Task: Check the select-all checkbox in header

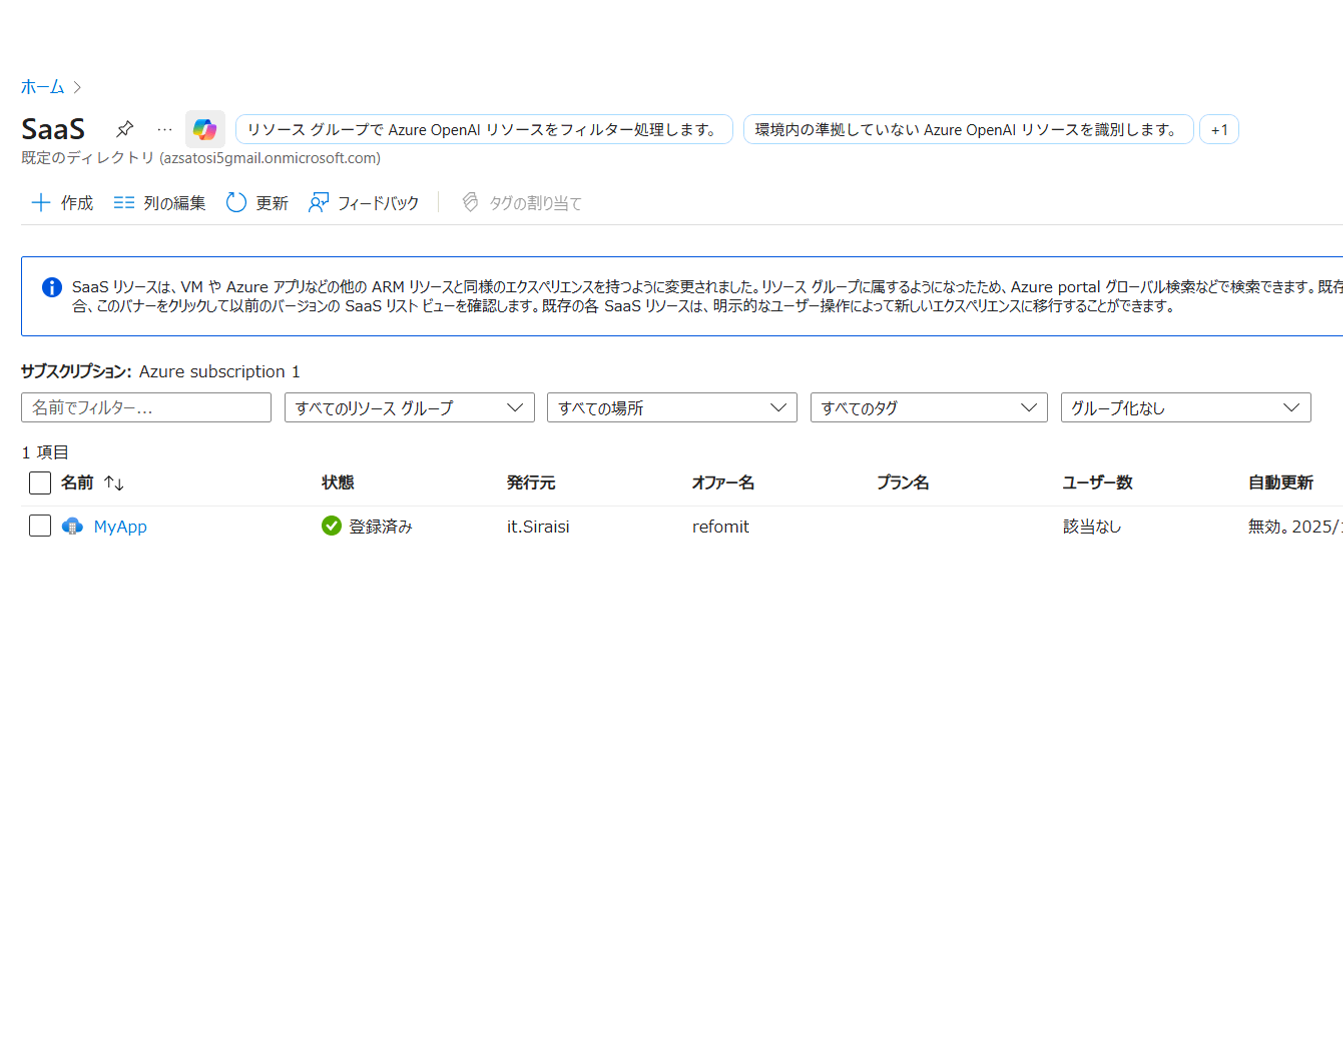Action: [x=40, y=483]
